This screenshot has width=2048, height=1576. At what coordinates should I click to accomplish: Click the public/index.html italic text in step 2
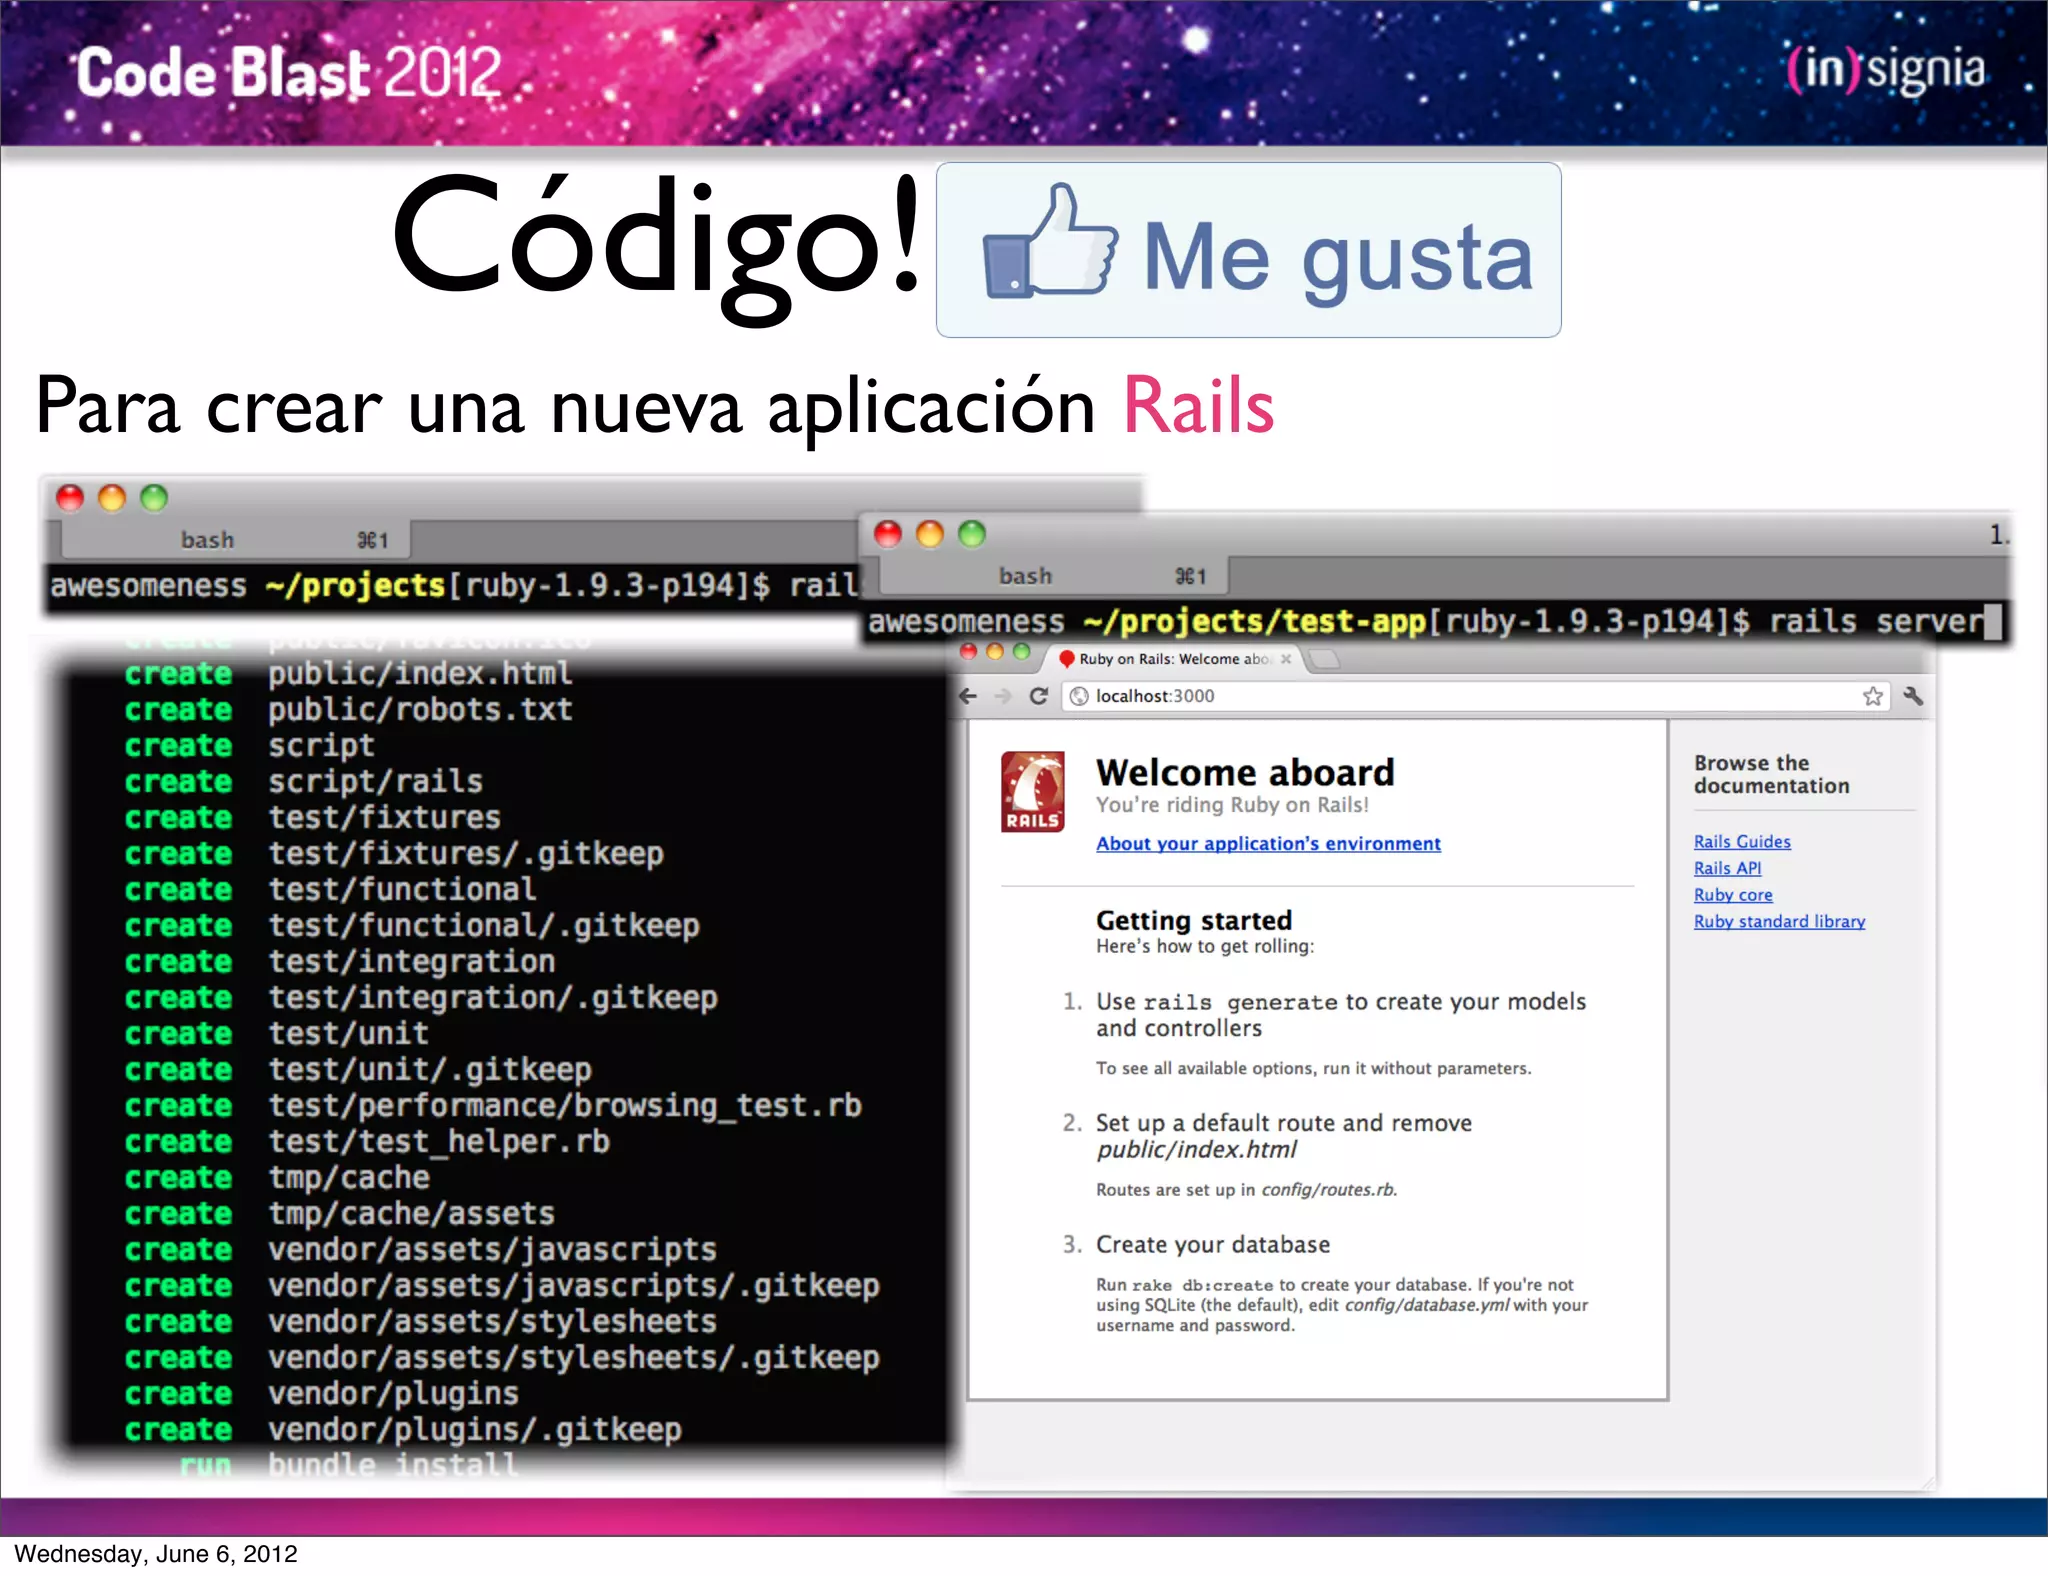pos(1196,1150)
